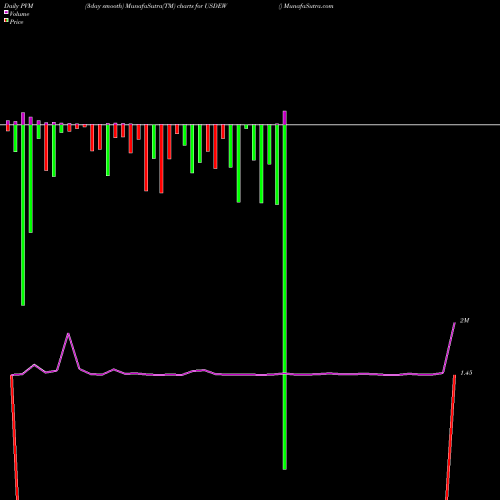Select the tallest green bar spanning the chart
The height and width of the screenshot is (500, 500).
pyautogui.click(x=284, y=297)
